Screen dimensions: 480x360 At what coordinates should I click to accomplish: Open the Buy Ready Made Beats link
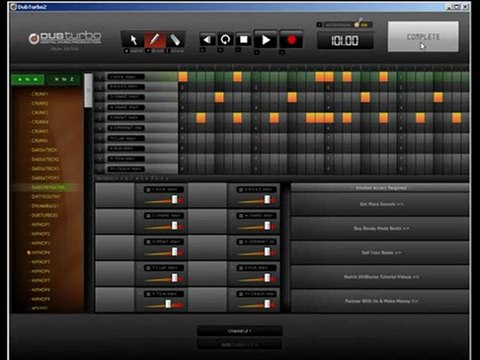tap(381, 228)
